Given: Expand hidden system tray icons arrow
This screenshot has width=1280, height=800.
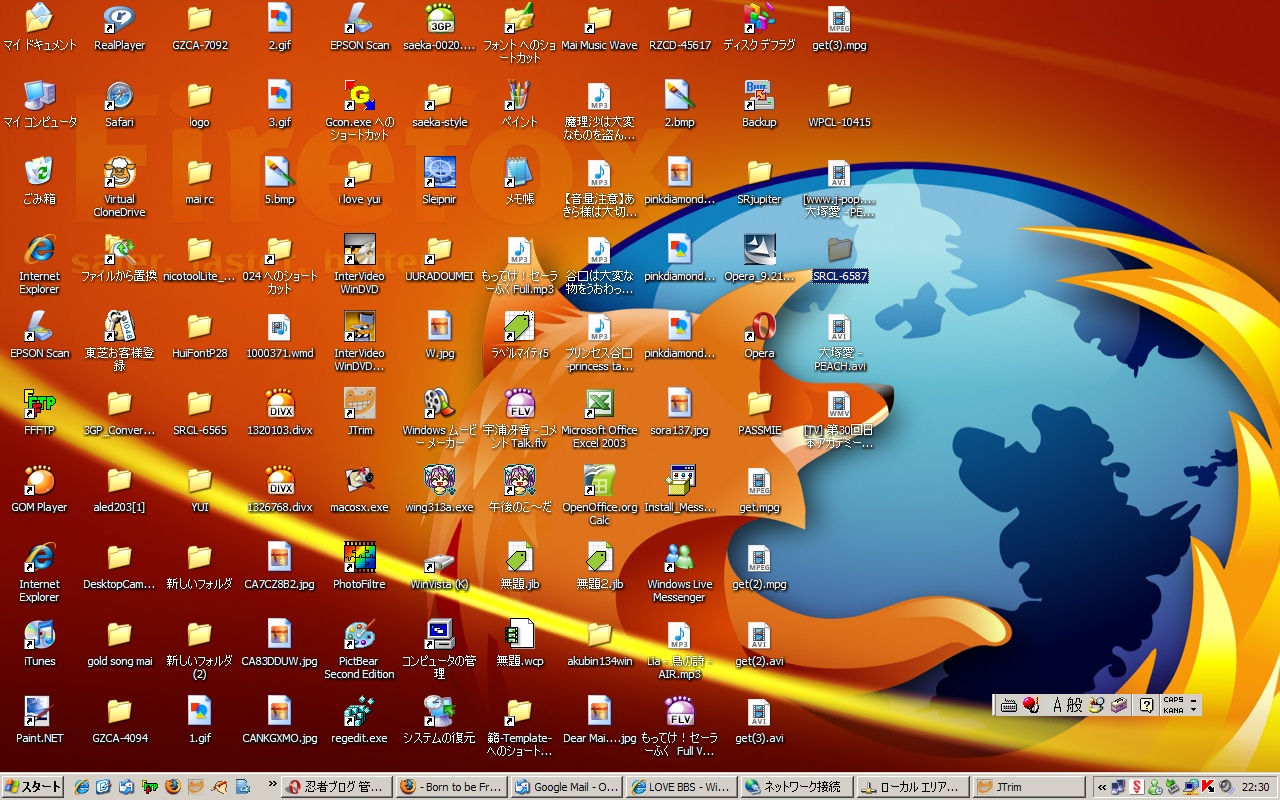Looking at the screenshot, I should (x=1101, y=787).
